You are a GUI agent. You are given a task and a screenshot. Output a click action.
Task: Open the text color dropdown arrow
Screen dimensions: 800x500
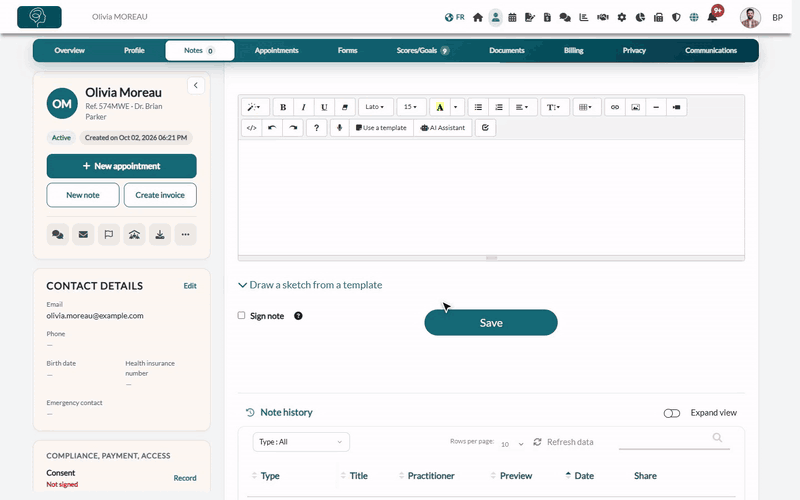click(x=456, y=107)
